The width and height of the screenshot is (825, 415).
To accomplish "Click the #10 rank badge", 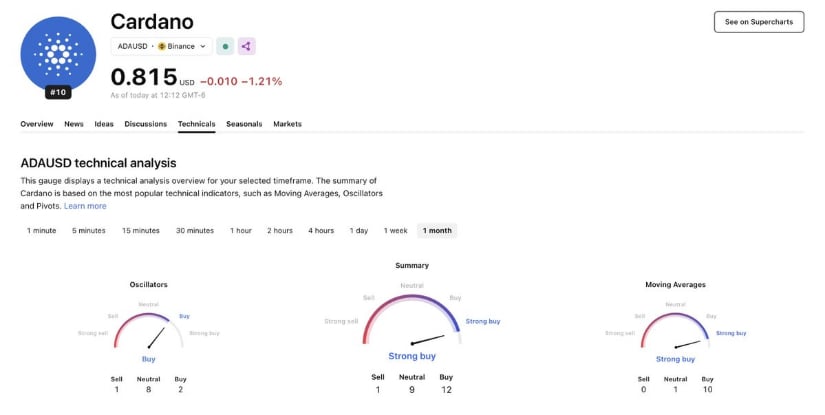I will coord(58,92).
